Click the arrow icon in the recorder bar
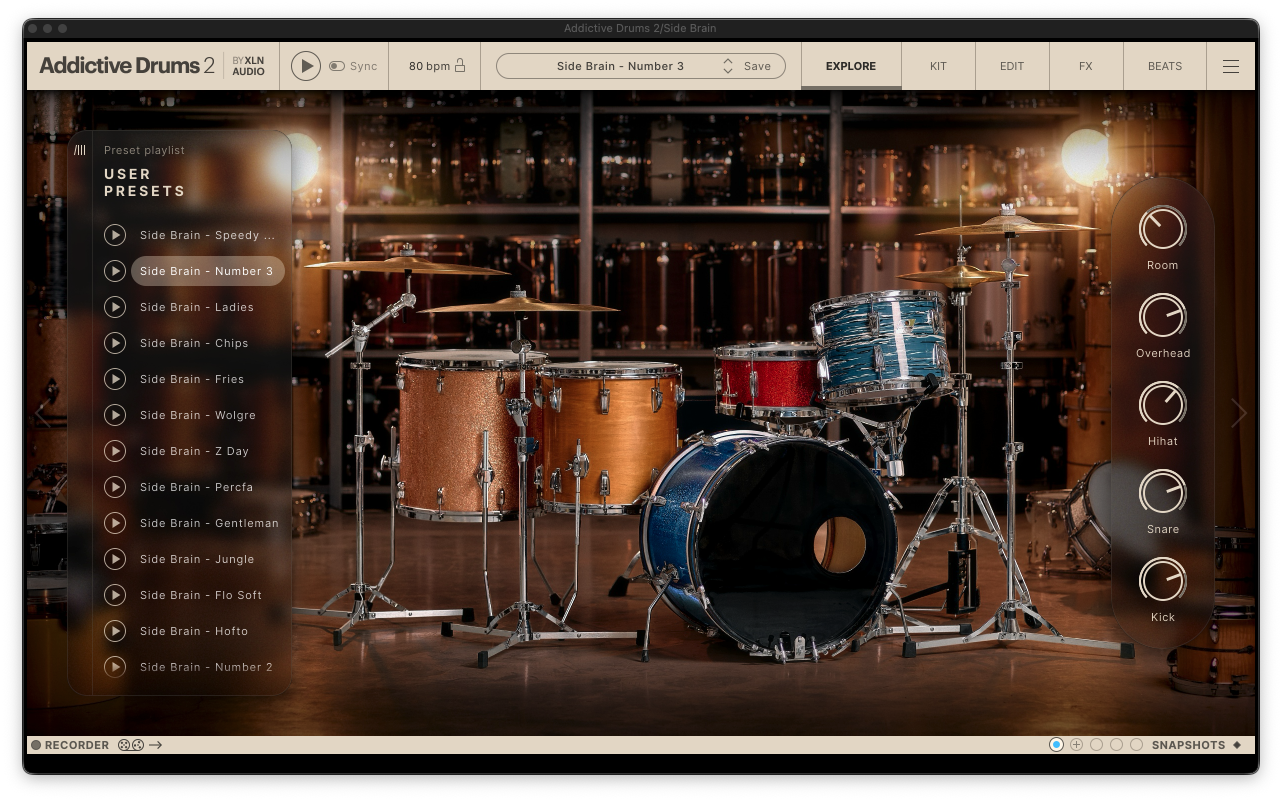The width and height of the screenshot is (1282, 801). click(x=156, y=745)
